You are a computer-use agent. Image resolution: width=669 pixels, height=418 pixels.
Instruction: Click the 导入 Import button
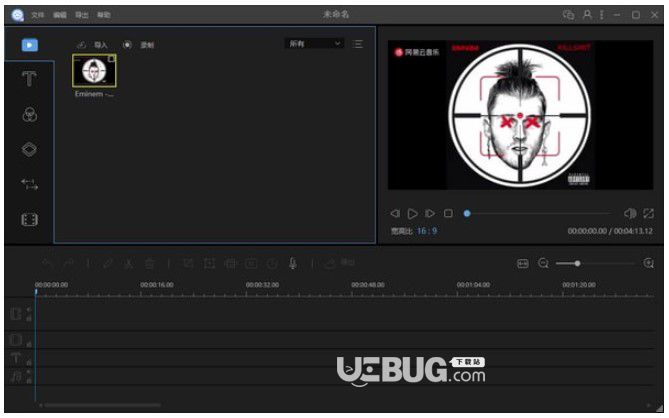[93, 45]
